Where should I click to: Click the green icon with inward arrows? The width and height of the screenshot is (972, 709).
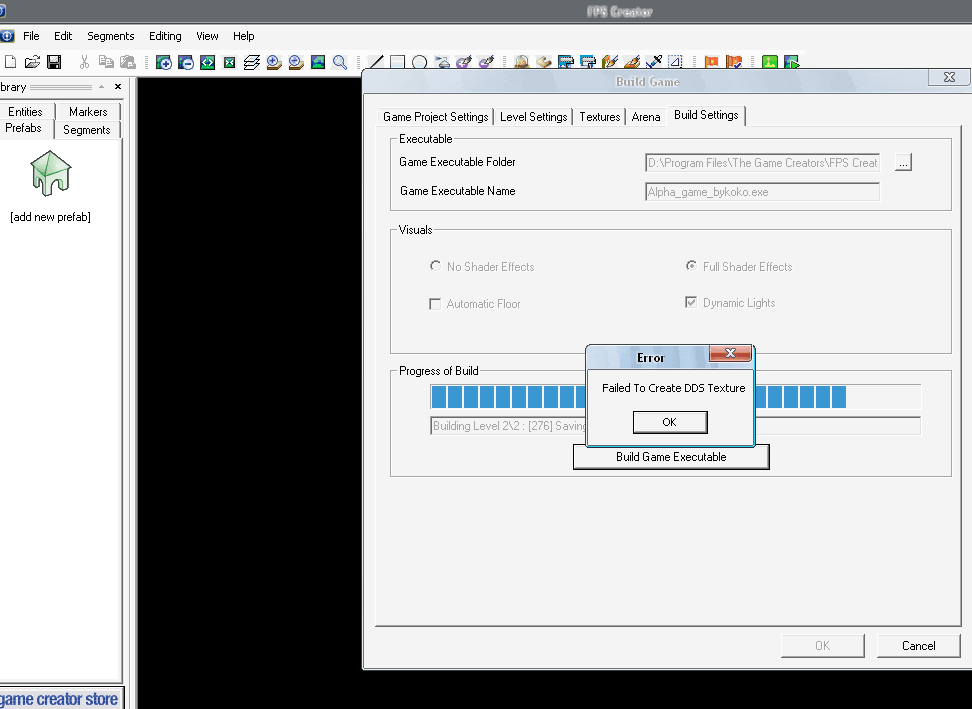(229, 62)
